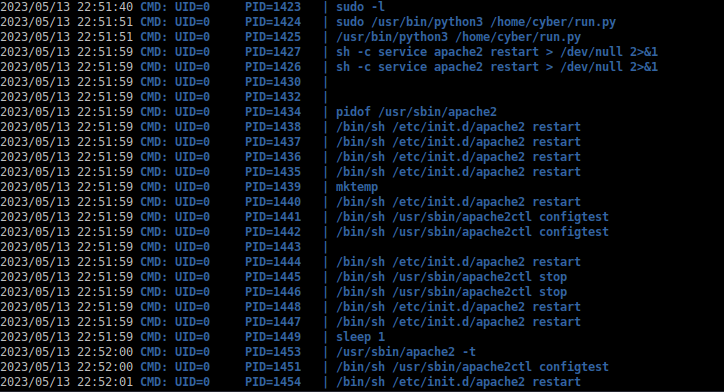Click the 'sudo -l' command text
Viewport: 724px width, 392px height.
coord(360,7)
